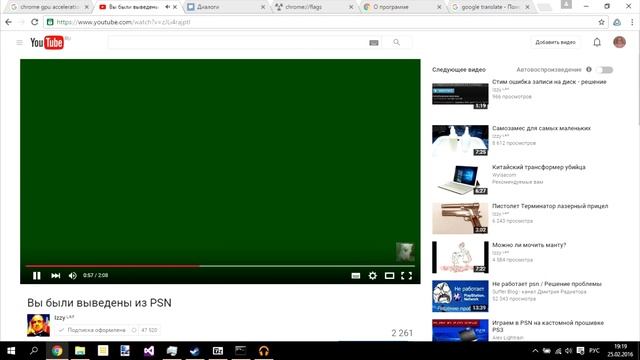Click the channel watermark in the video corner
The width and height of the screenshot is (640, 360).
pos(405,251)
